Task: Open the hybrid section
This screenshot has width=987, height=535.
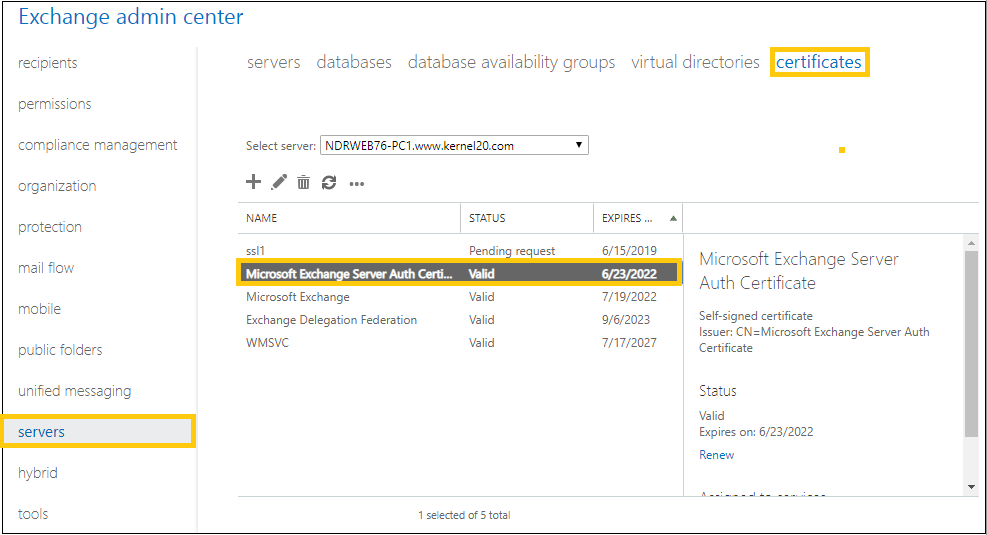Action: (x=38, y=473)
